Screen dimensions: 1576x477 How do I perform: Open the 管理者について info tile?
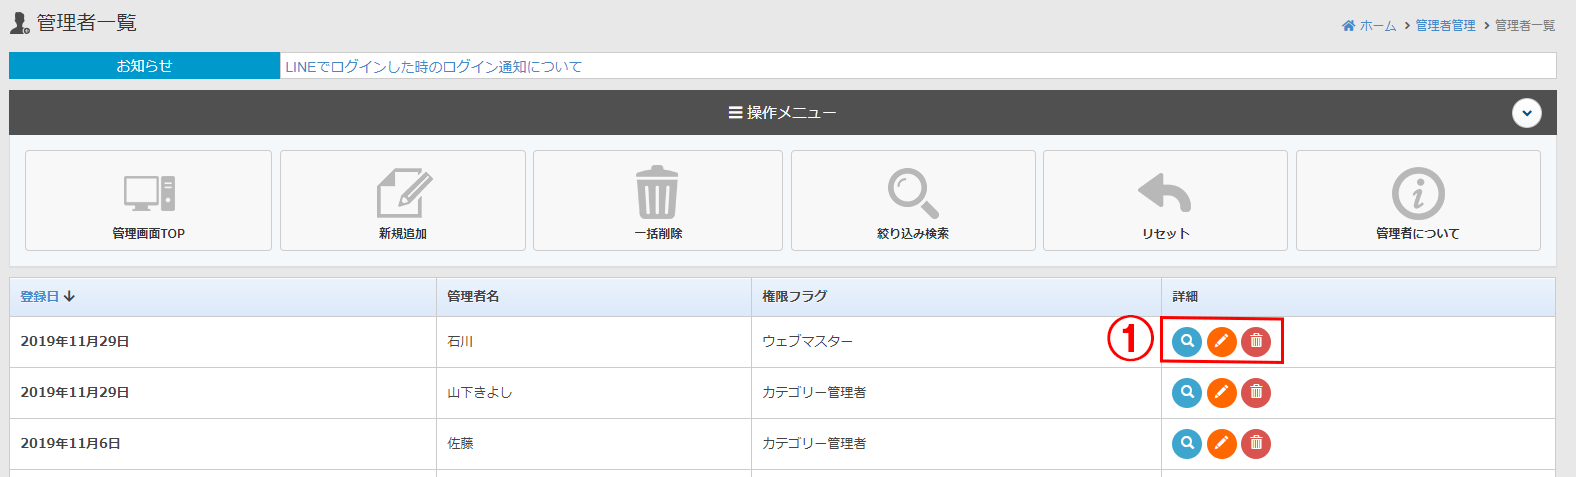1417,201
